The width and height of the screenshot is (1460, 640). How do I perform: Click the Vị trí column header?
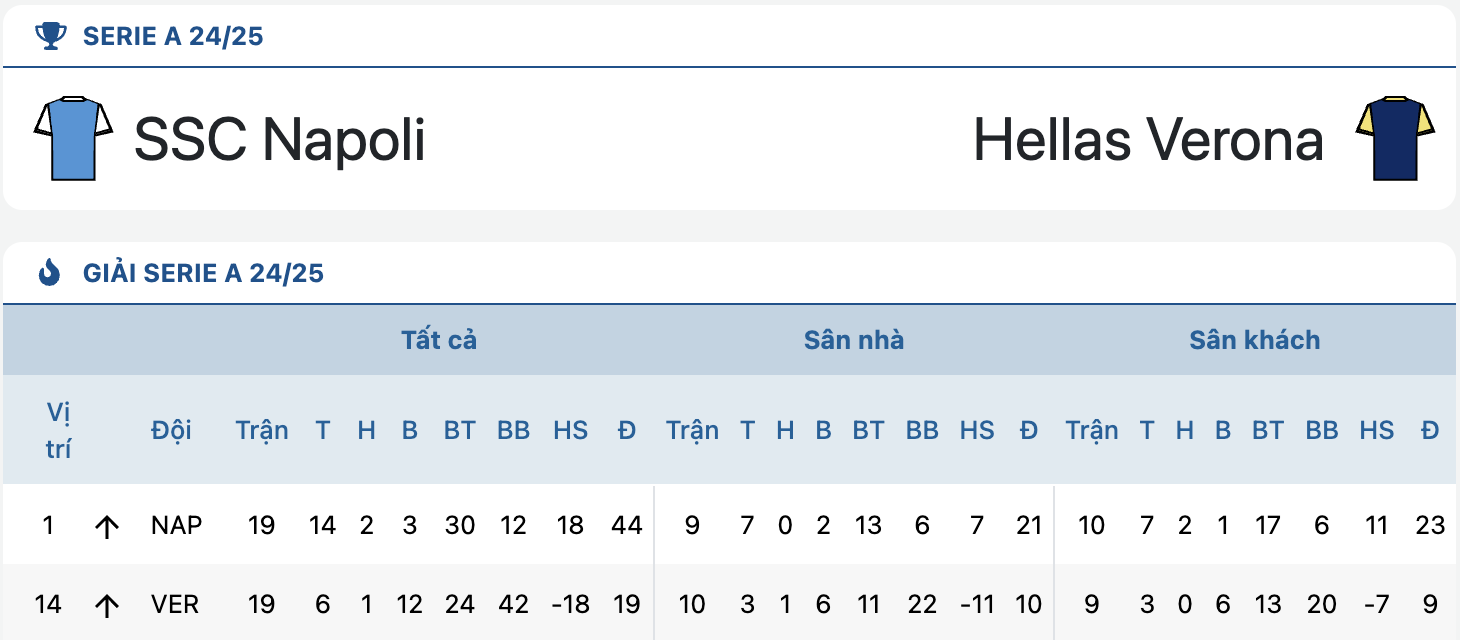(x=59, y=430)
